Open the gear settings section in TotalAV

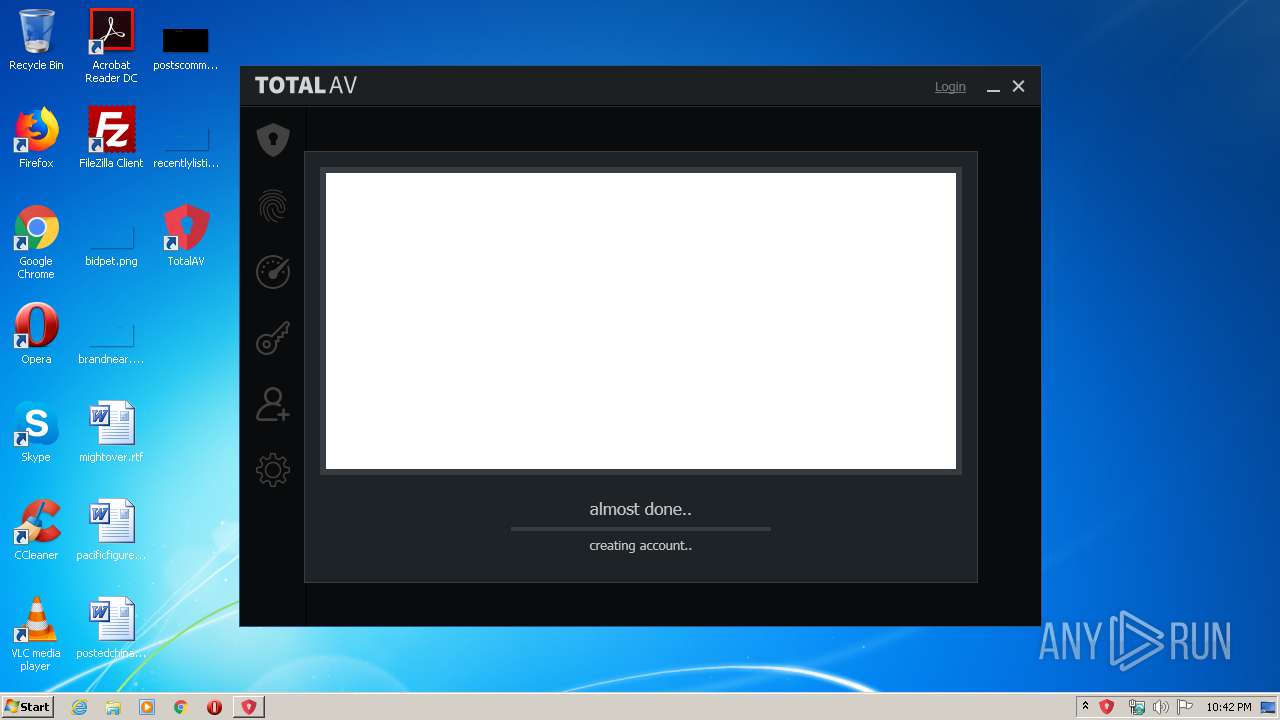click(273, 470)
